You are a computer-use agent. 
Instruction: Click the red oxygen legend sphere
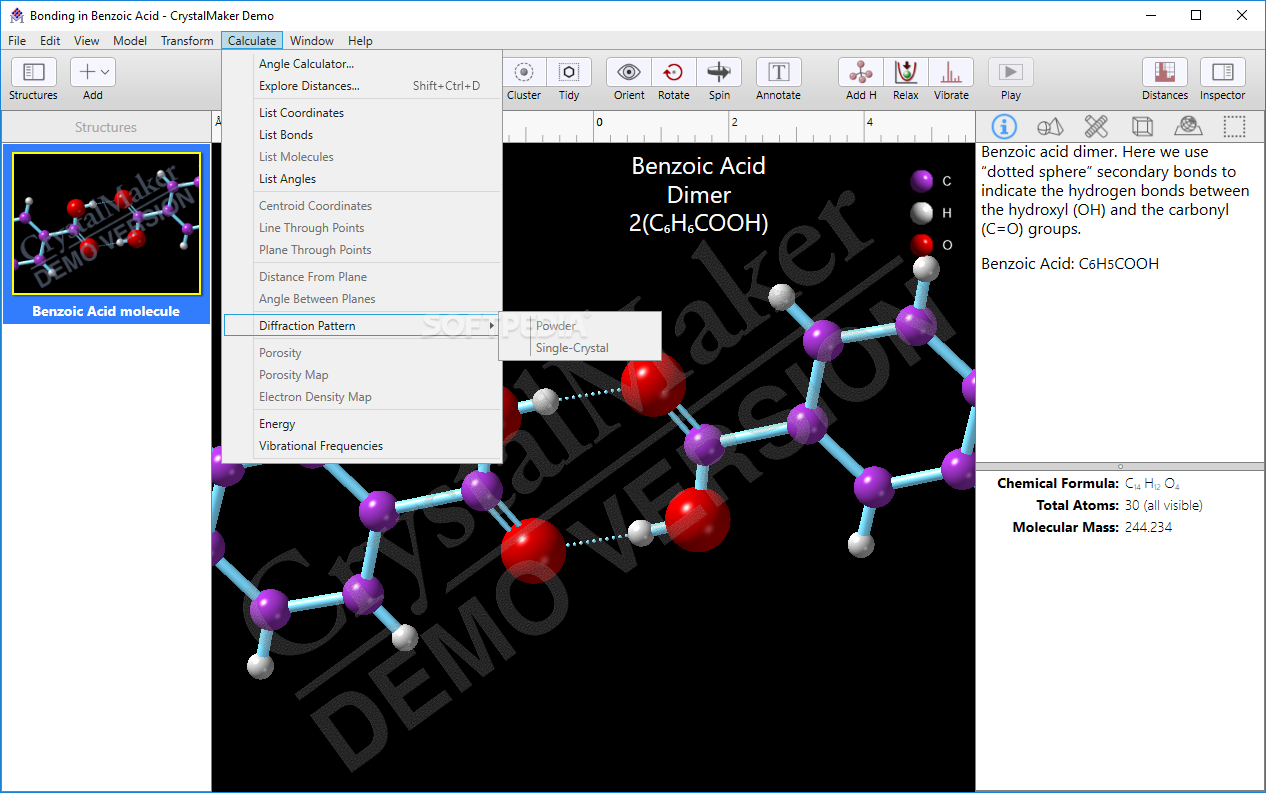(x=922, y=244)
